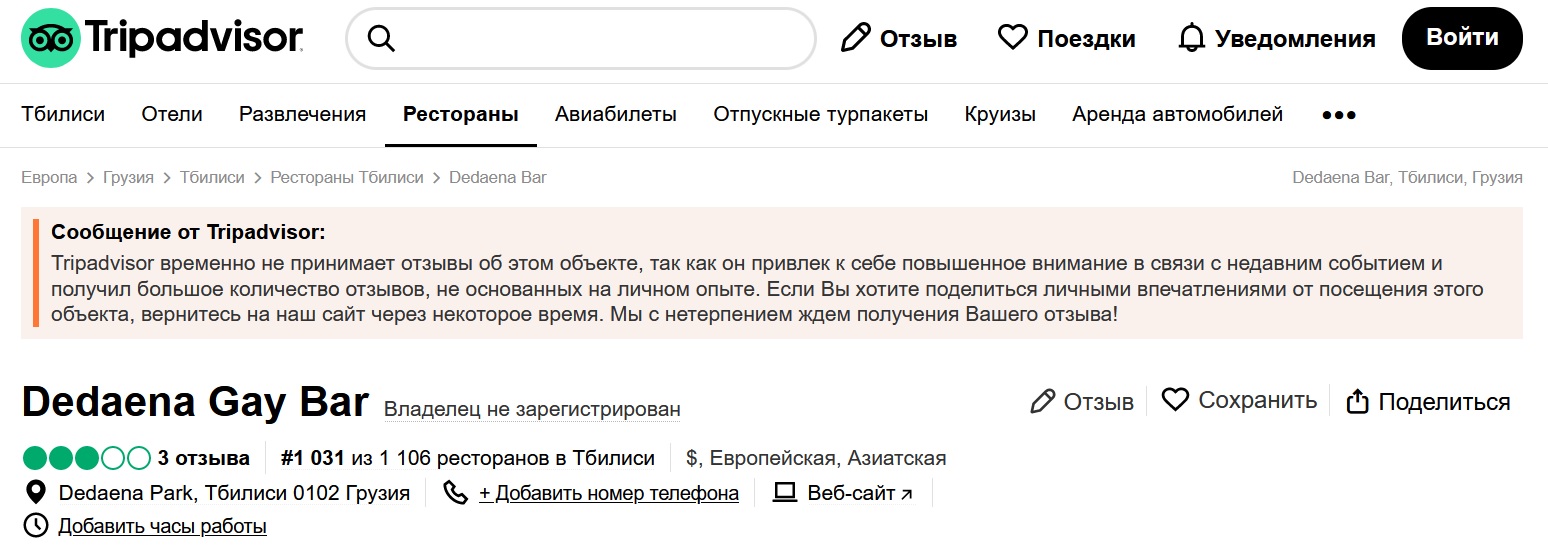Click the Dedaena Bar breadcrumb
The image size is (1548, 549).
click(498, 177)
